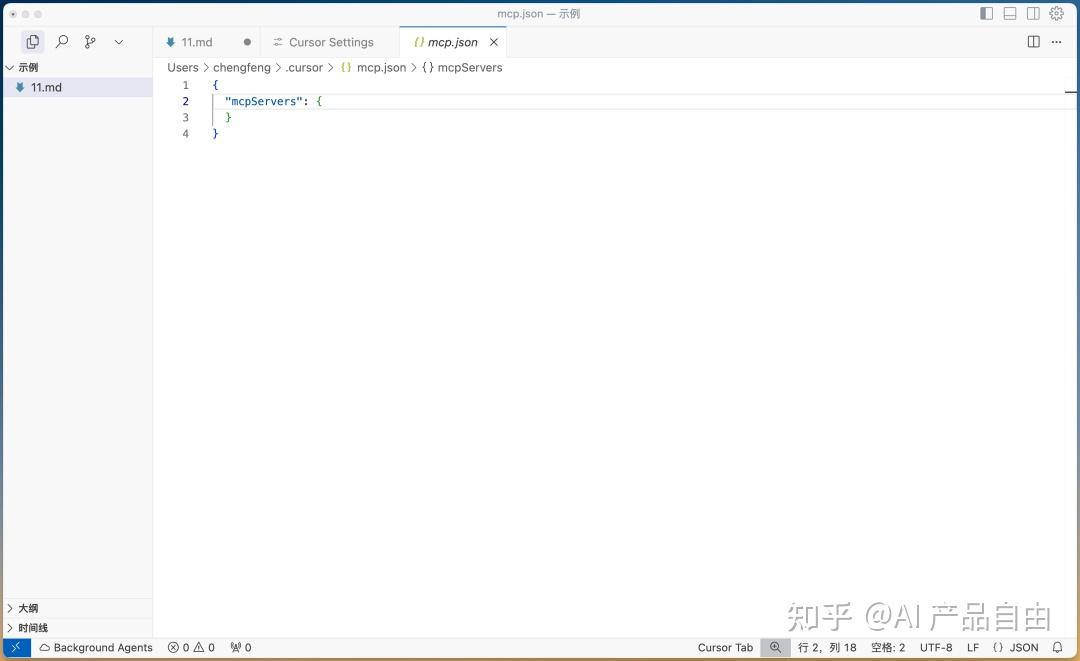
Task: Select UTF-8 encoding status item
Action: 936,647
